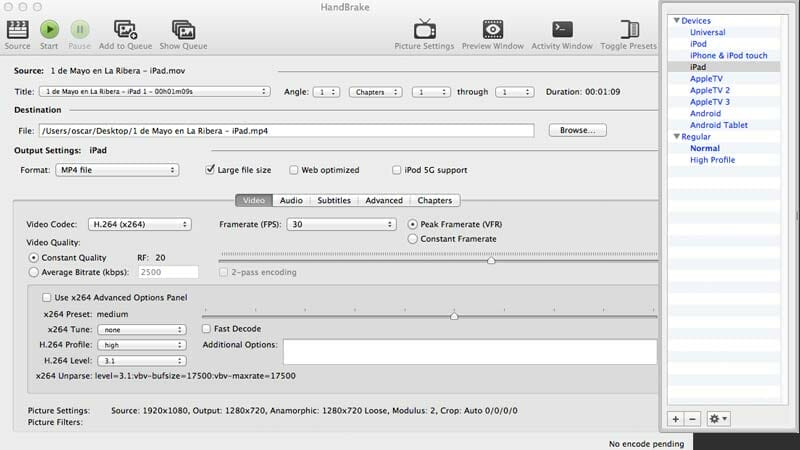The width and height of the screenshot is (800, 450).
Task: Click the Source clapperboard icon
Action: coord(17,30)
